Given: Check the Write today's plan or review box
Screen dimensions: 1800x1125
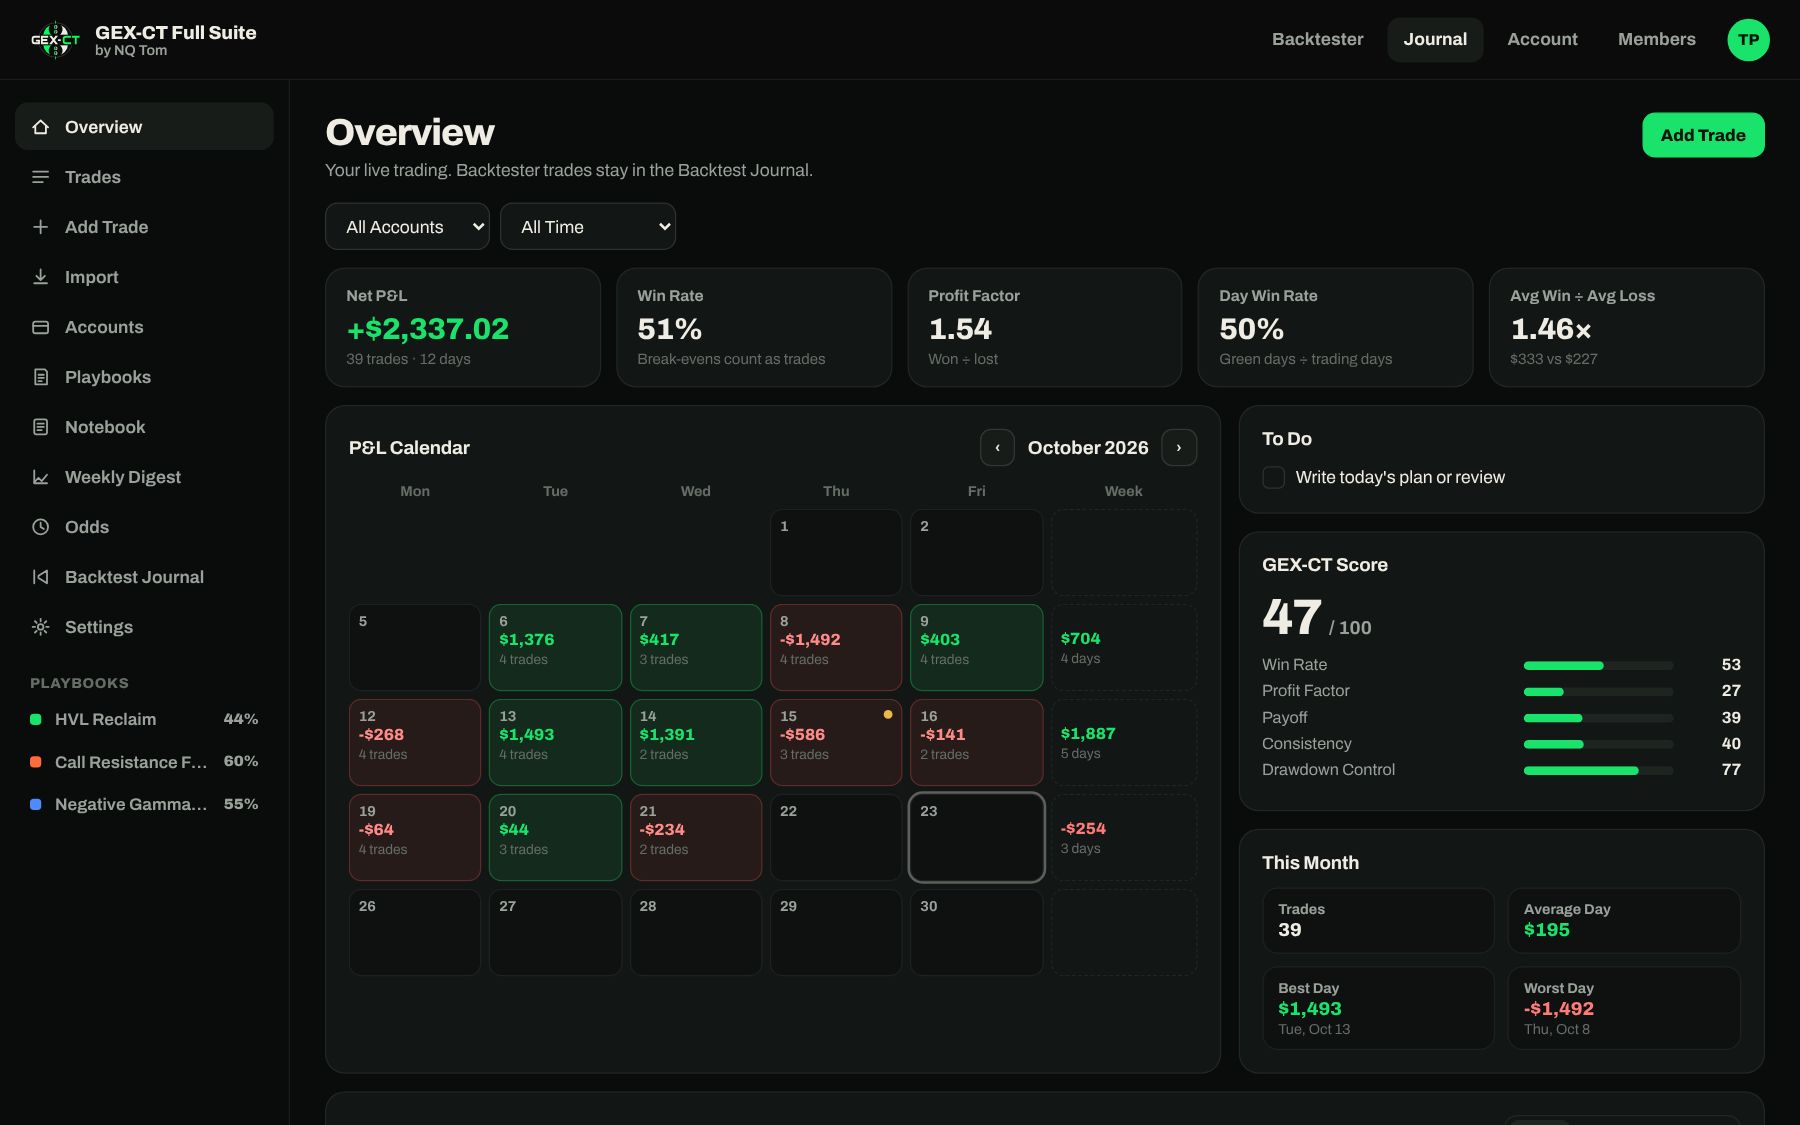Looking at the screenshot, I should (1274, 478).
